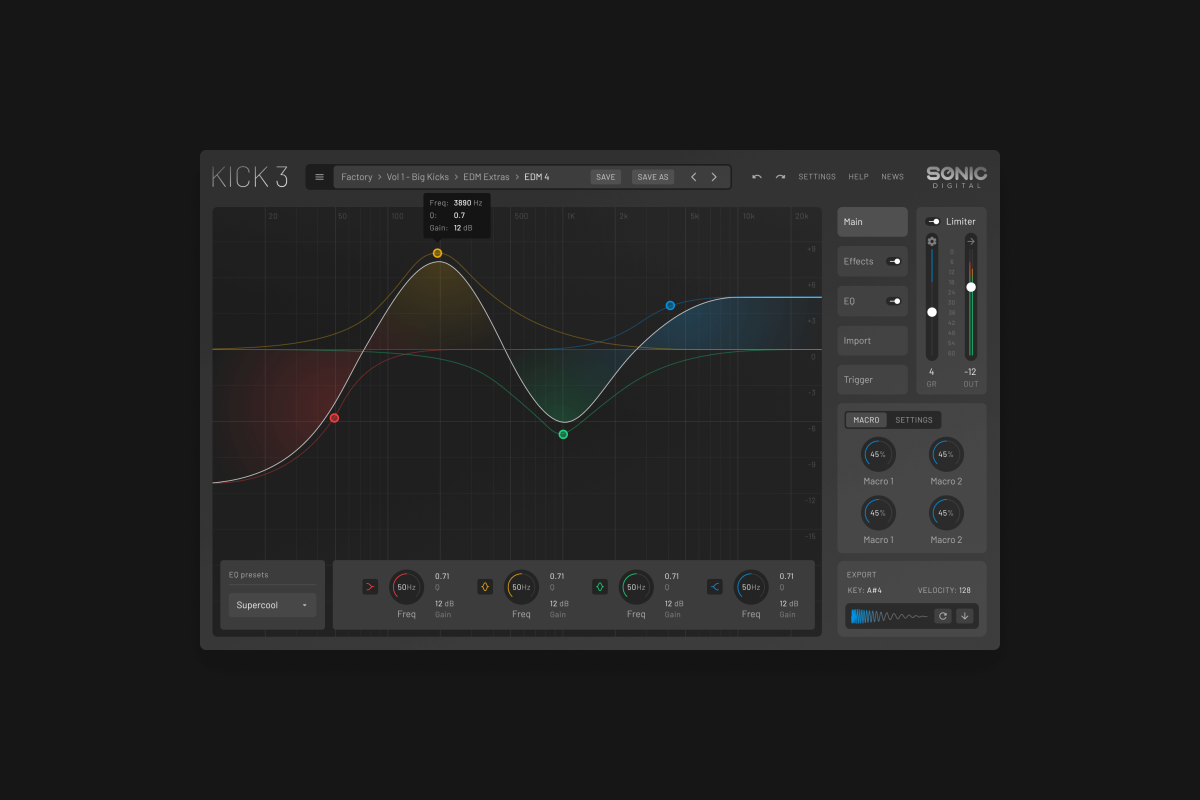This screenshot has height=800, width=1200.
Task: Refresh the export waveform preview
Action: click(942, 616)
